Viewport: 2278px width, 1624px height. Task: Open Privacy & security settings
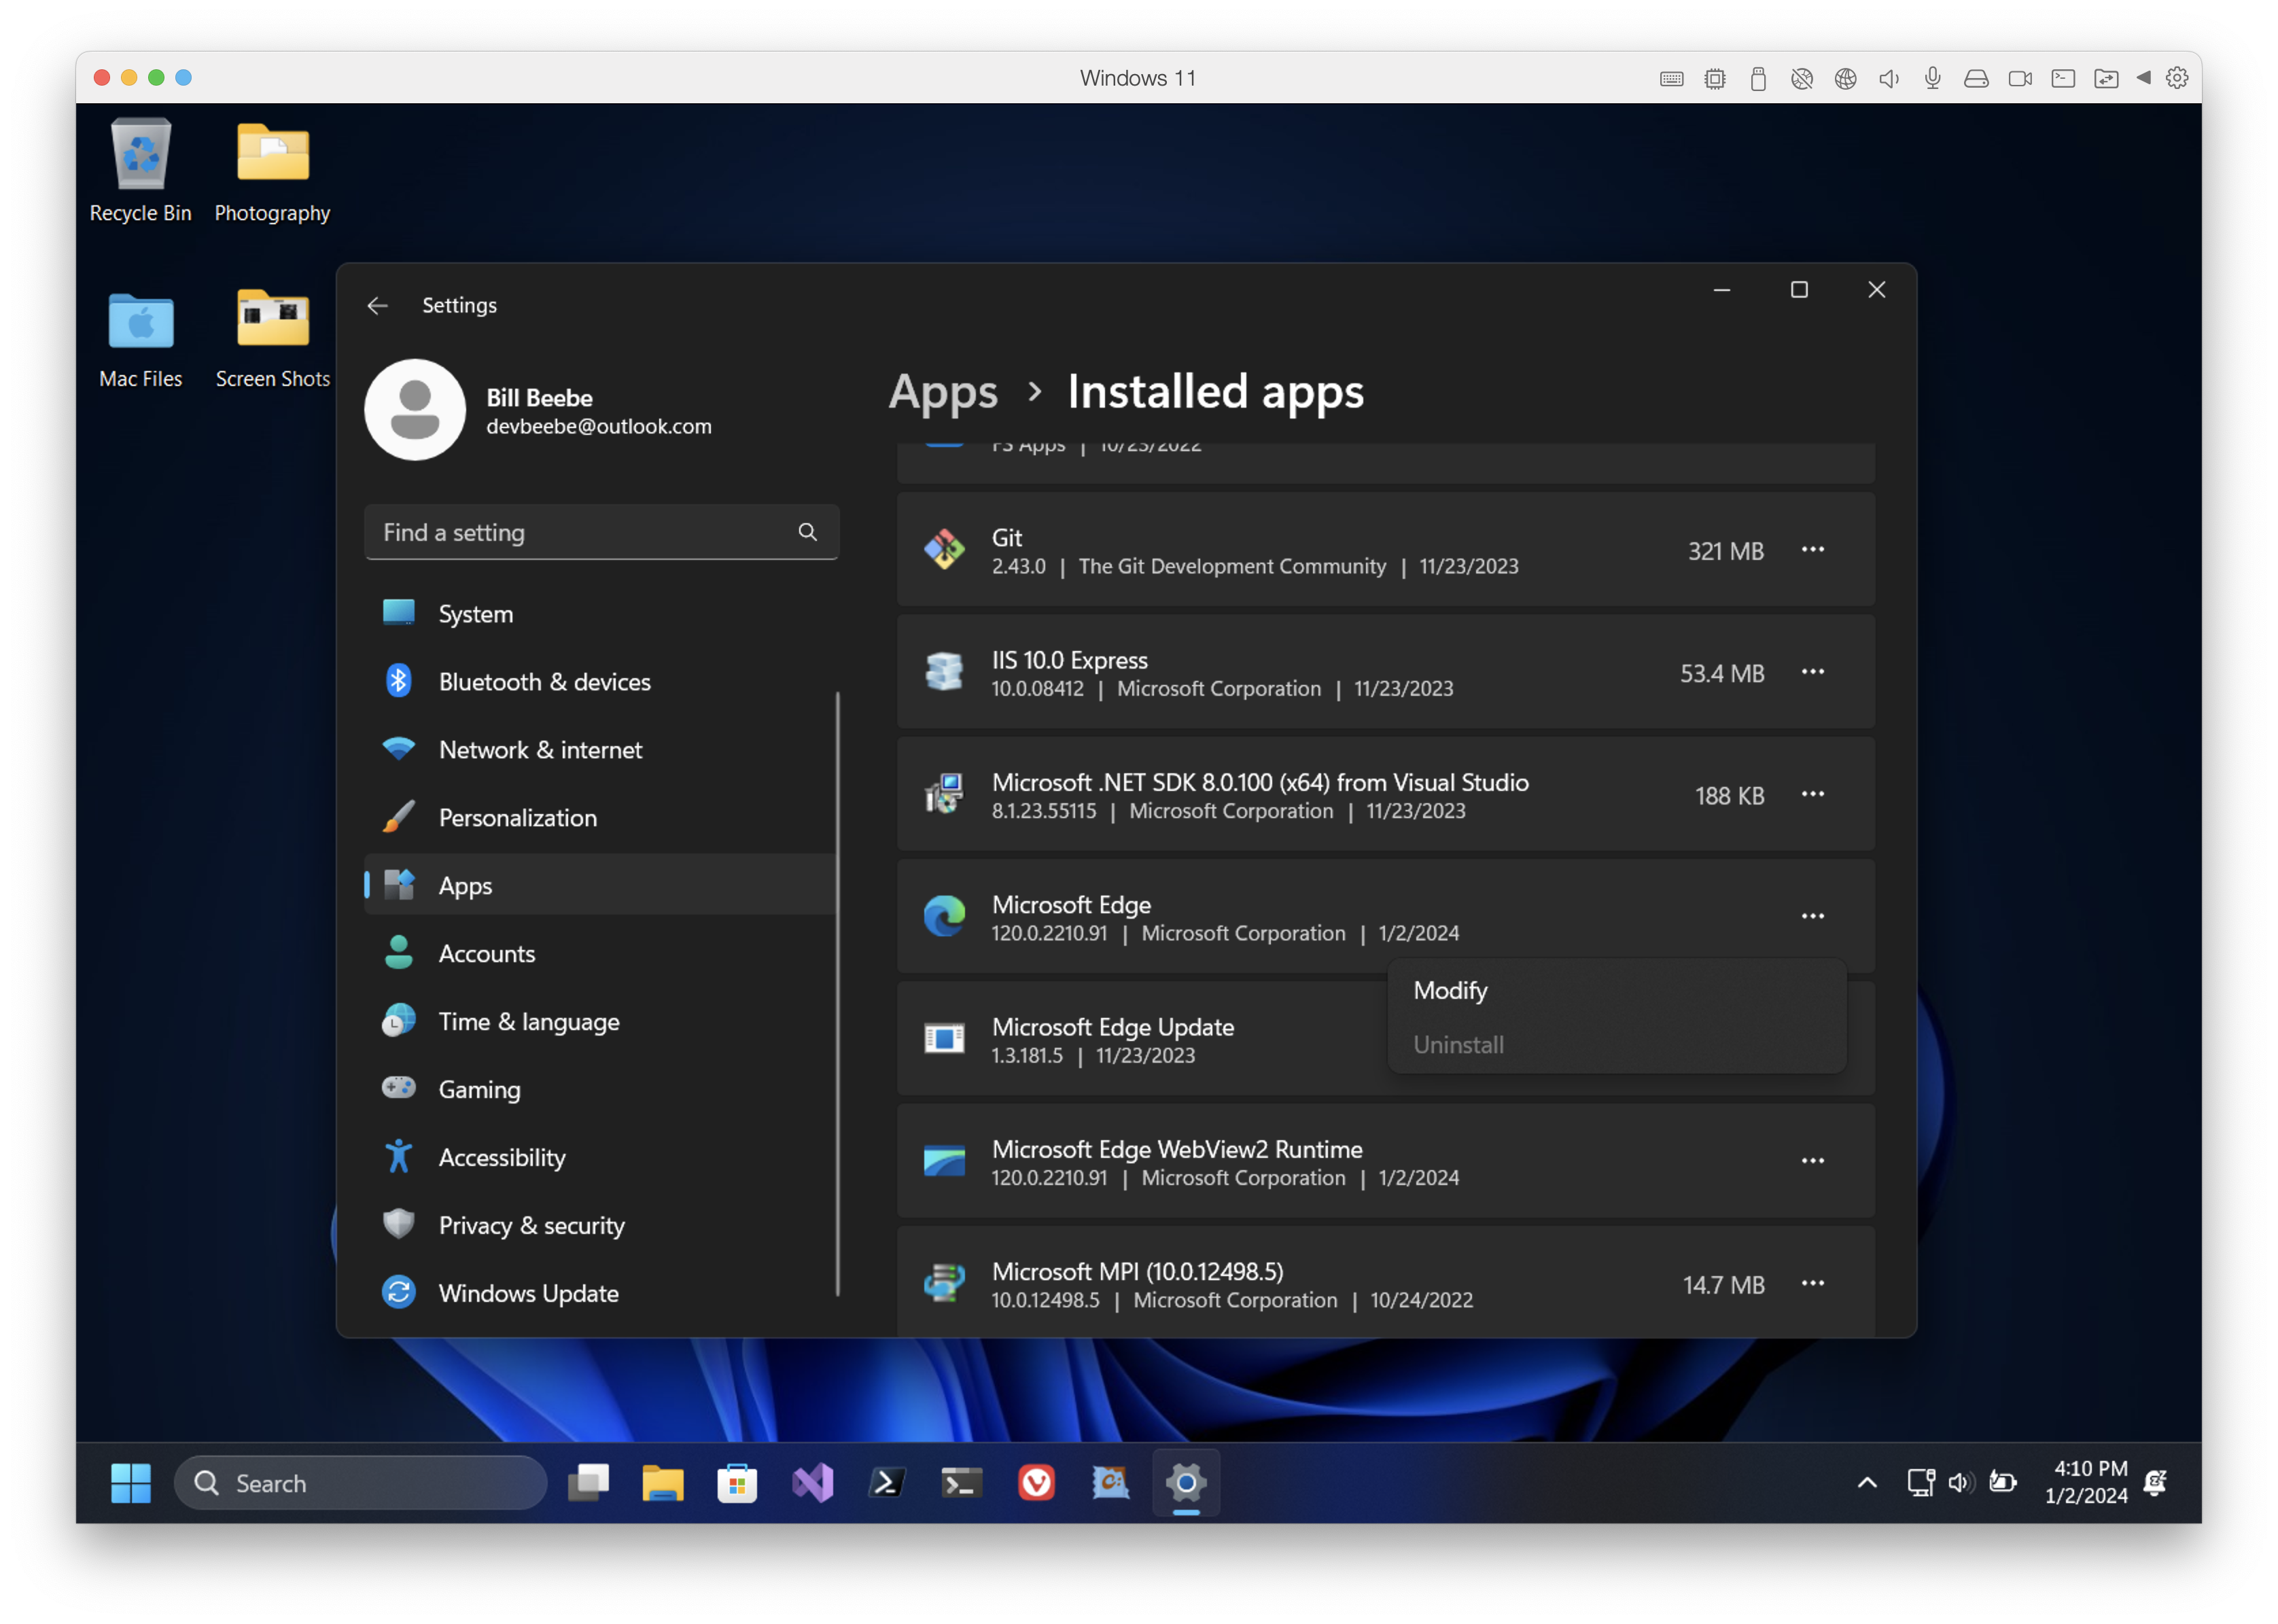[x=600, y=1226]
